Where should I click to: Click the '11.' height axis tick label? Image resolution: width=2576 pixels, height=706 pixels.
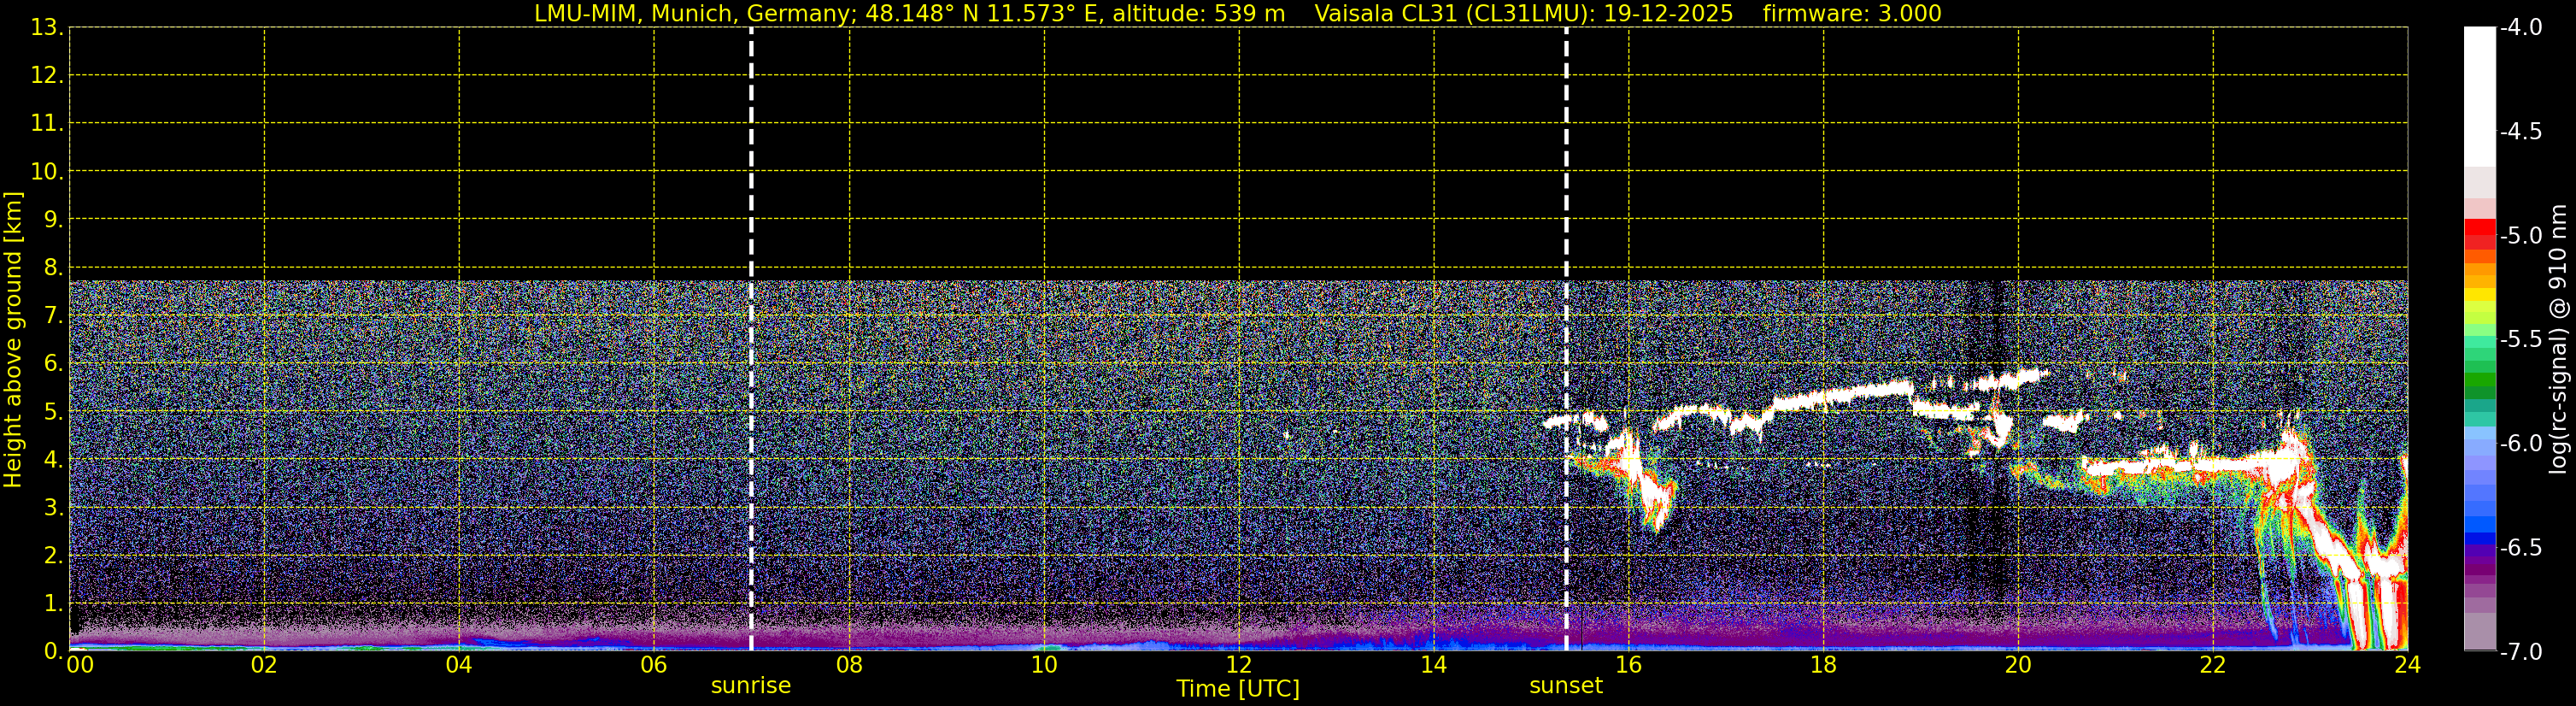click(x=48, y=124)
